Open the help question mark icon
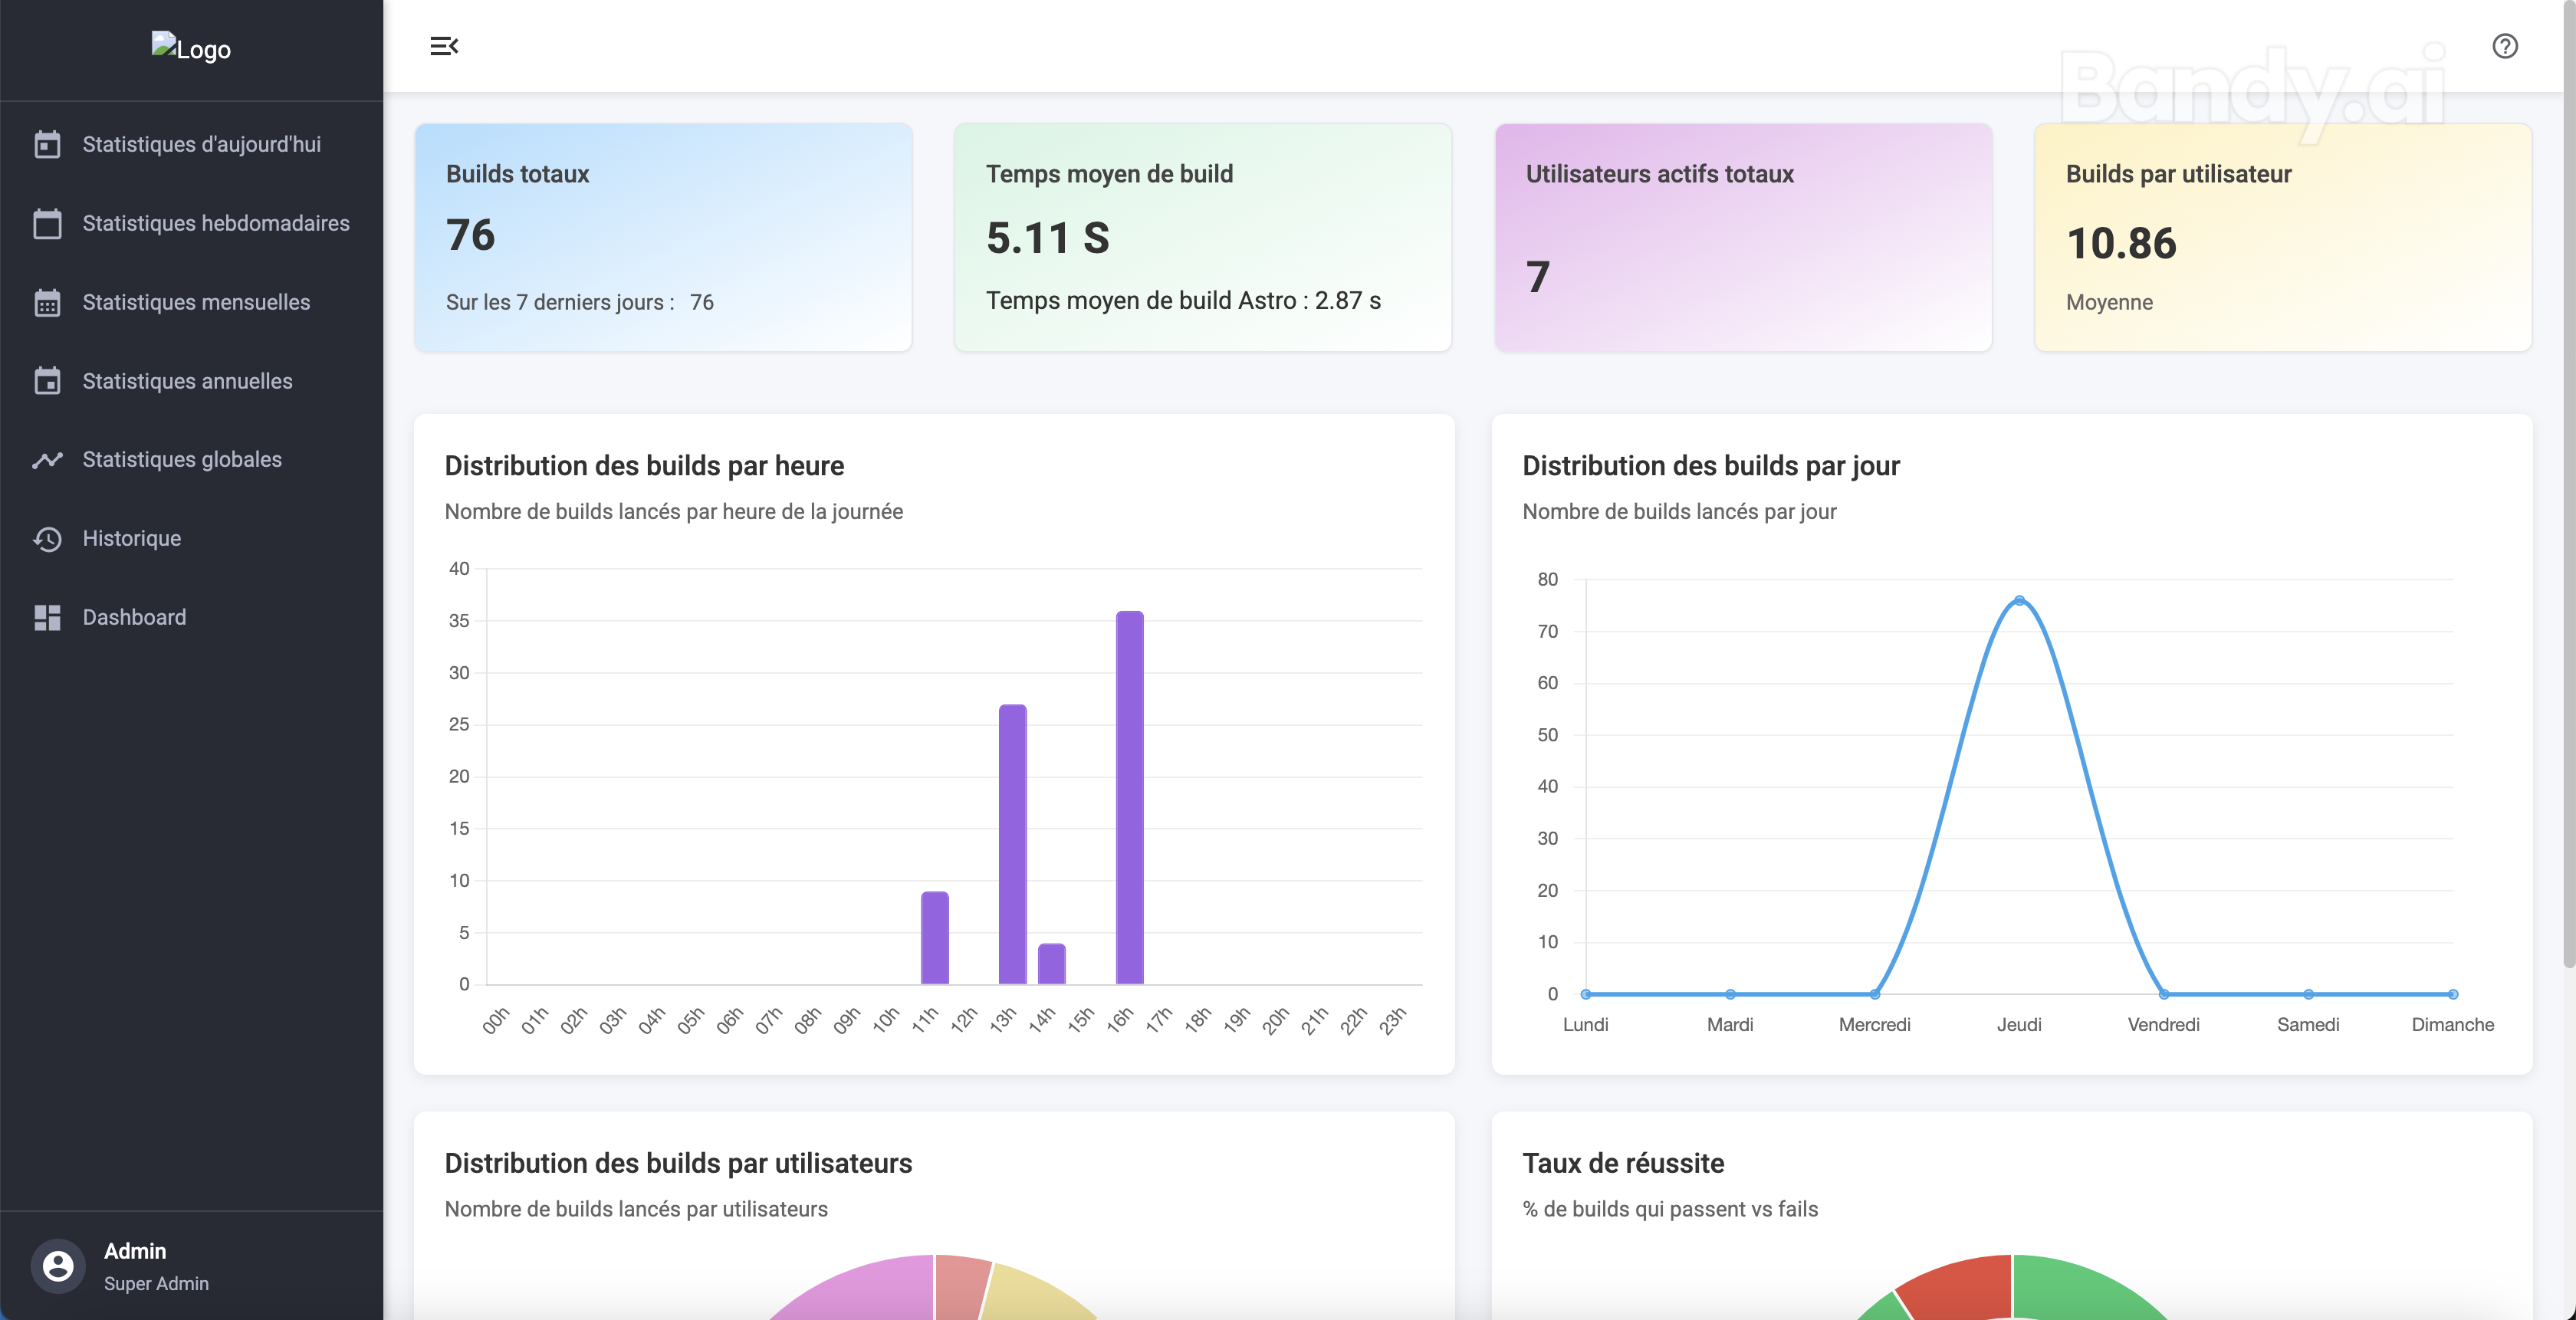 (2505, 45)
